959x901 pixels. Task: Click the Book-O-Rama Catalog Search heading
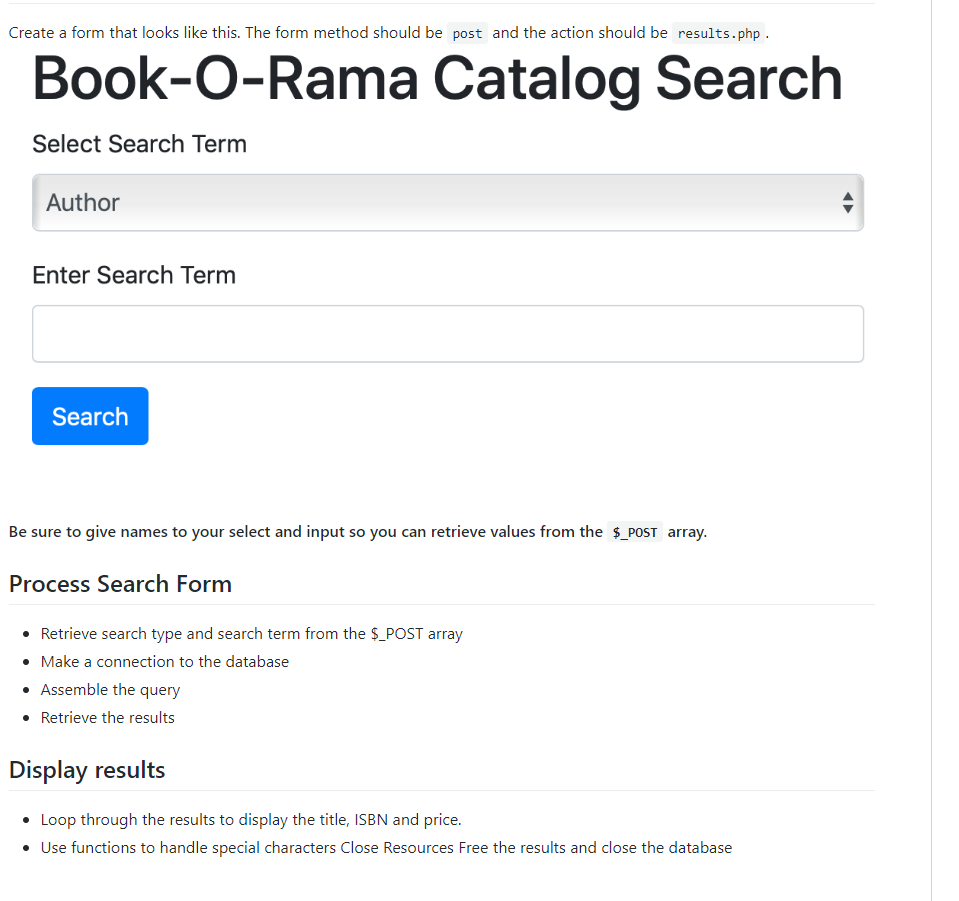[437, 79]
